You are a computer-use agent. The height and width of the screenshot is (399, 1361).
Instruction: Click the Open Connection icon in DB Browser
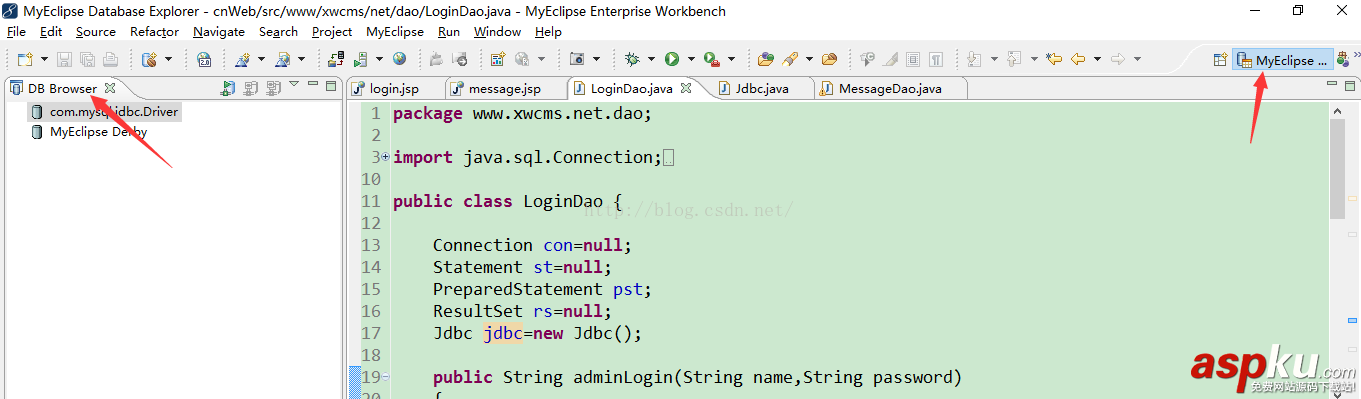(228, 88)
